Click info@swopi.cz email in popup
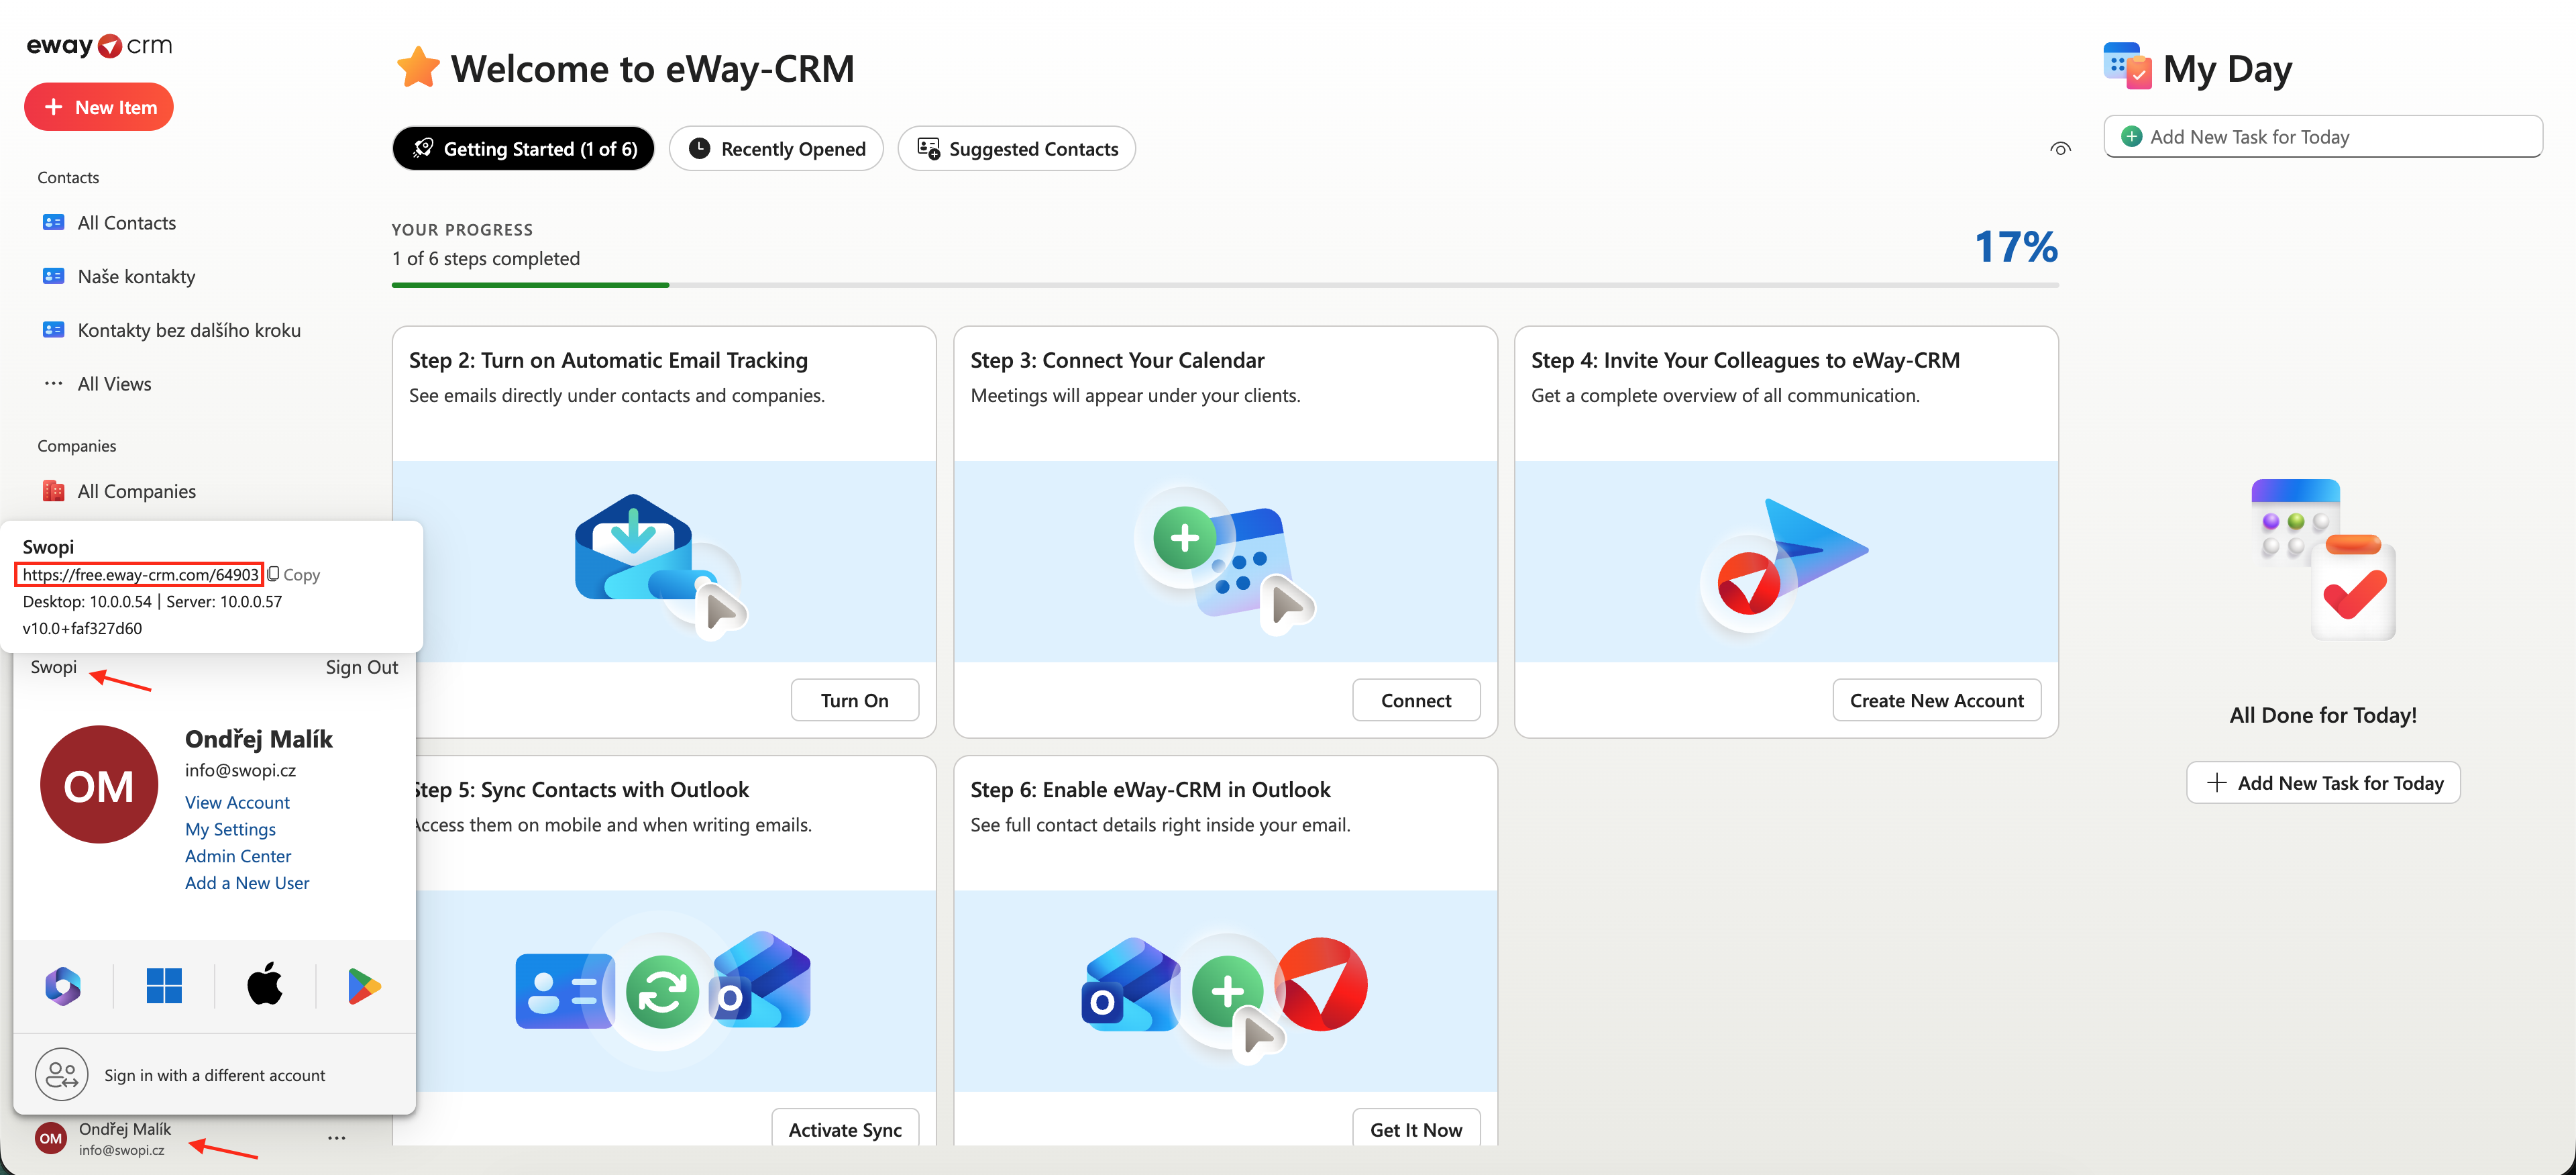Viewport: 2576px width, 1175px height. tap(240, 771)
